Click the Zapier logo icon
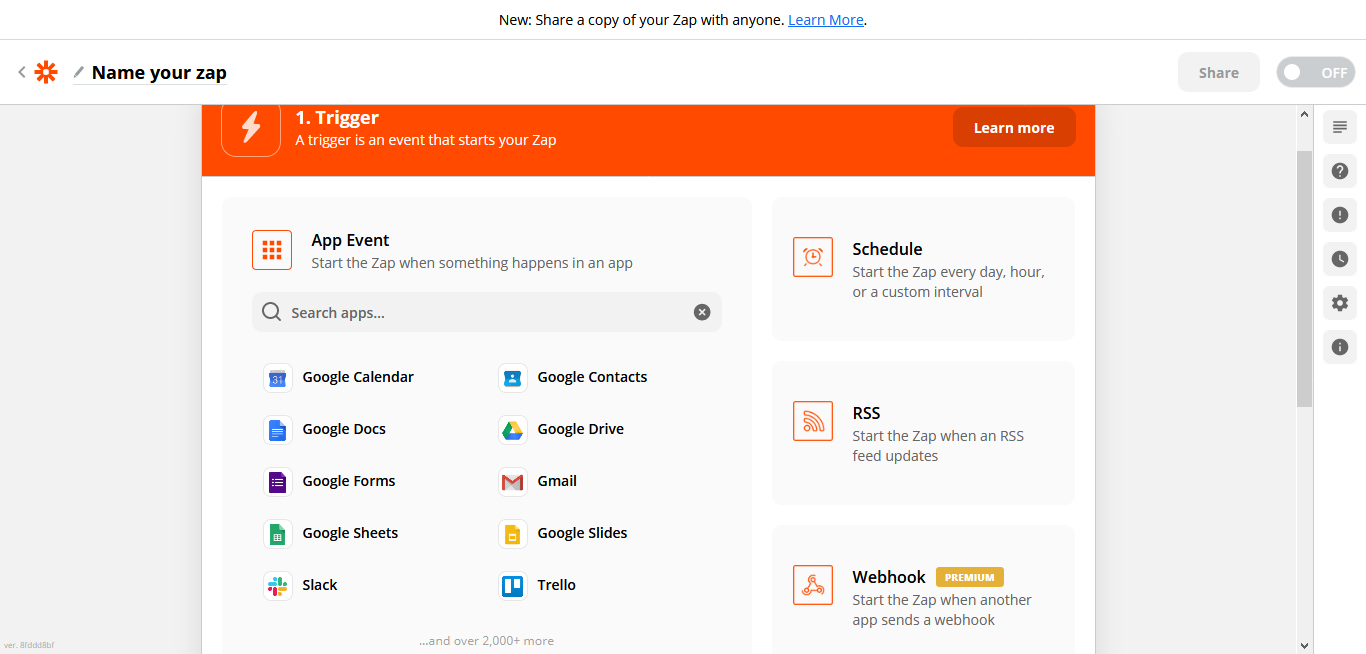 pos(46,72)
